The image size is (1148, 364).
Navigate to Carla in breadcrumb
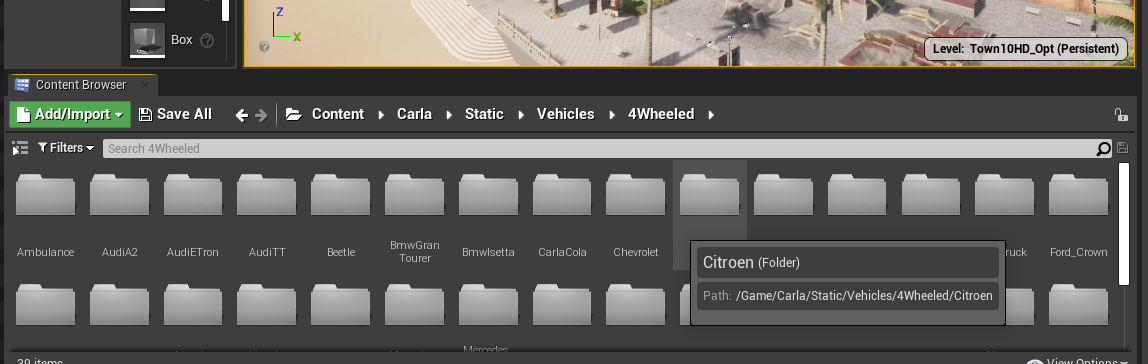tap(414, 114)
